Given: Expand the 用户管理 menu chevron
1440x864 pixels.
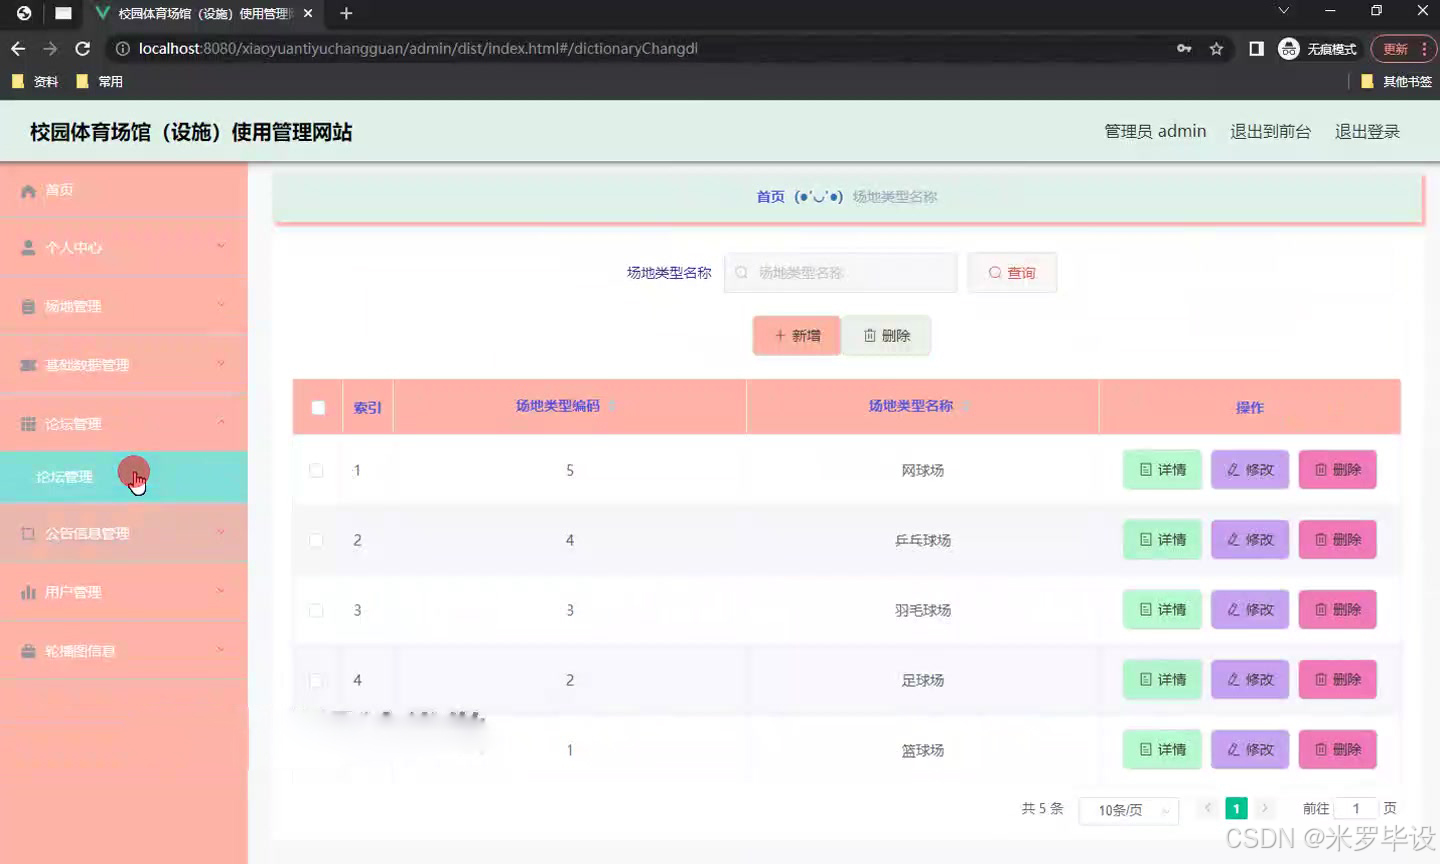Looking at the screenshot, I should point(221,591).
